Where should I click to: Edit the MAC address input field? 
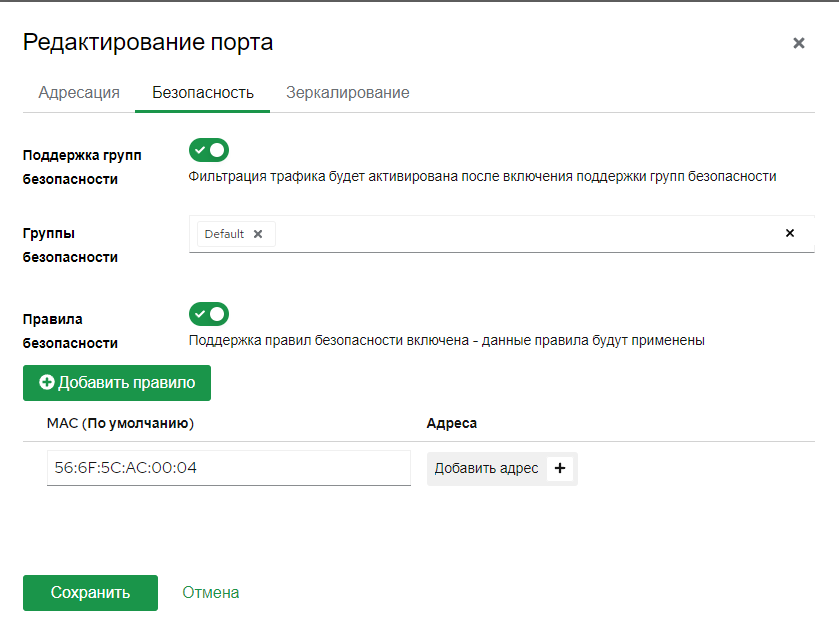(x=228, y=468)
